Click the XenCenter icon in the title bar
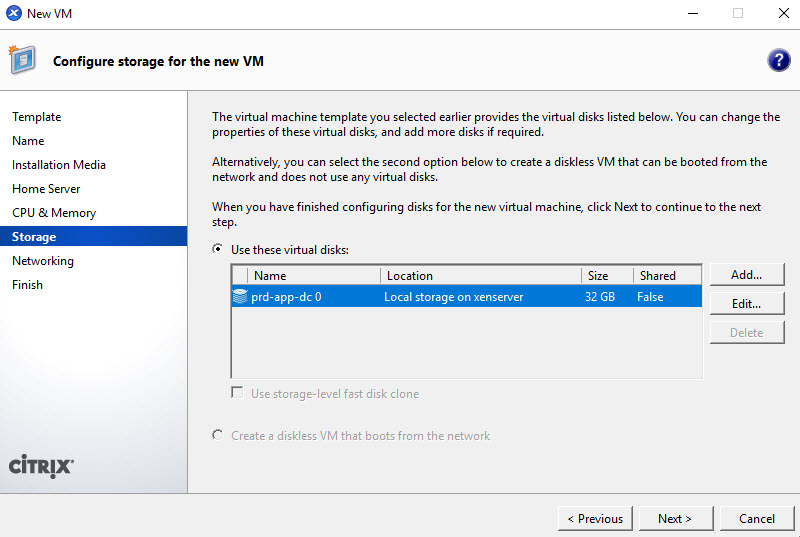The width and height of the screenshot is (800, 537). coord(13,14)
